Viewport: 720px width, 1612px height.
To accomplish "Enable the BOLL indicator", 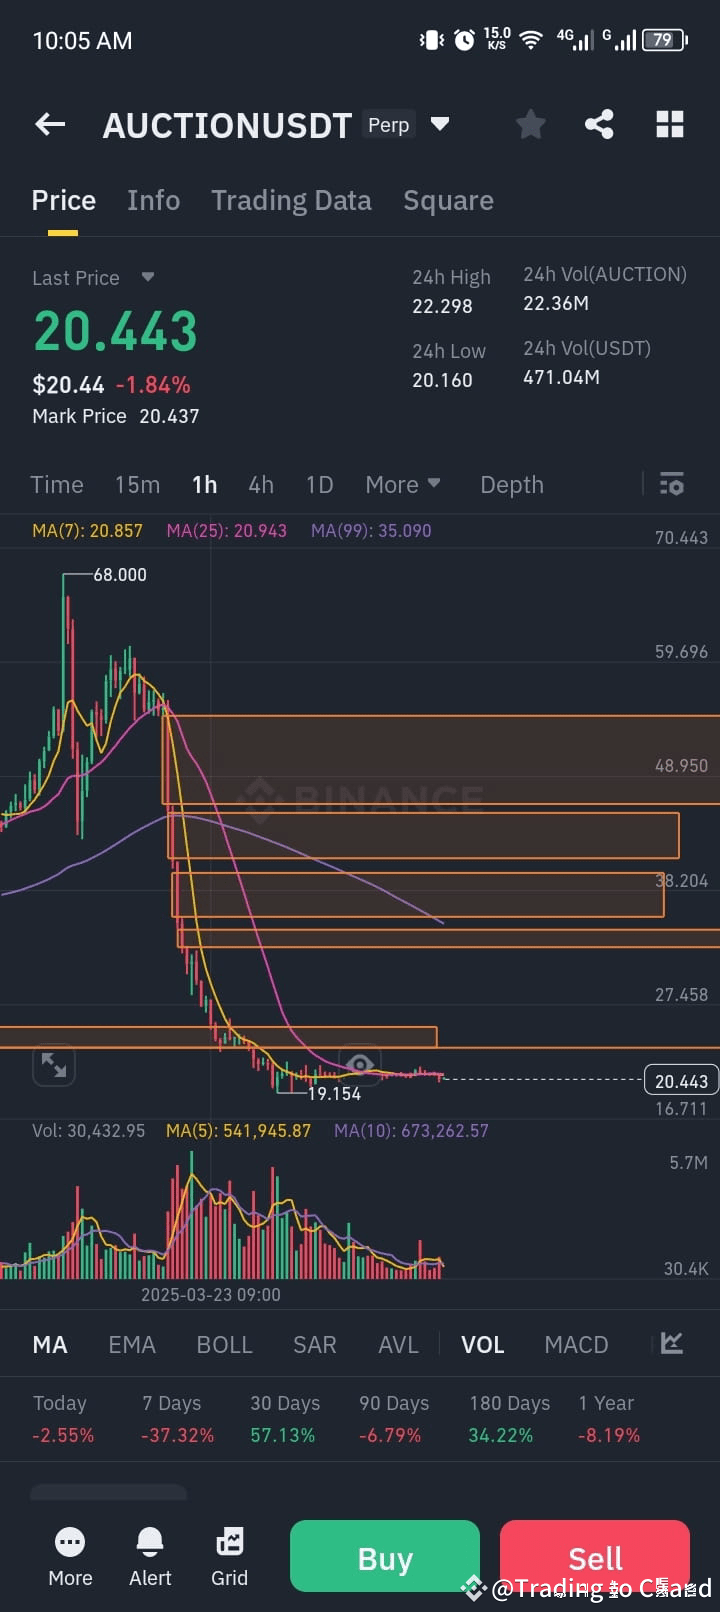I will pyautogui.click(x=224, y=1344).
